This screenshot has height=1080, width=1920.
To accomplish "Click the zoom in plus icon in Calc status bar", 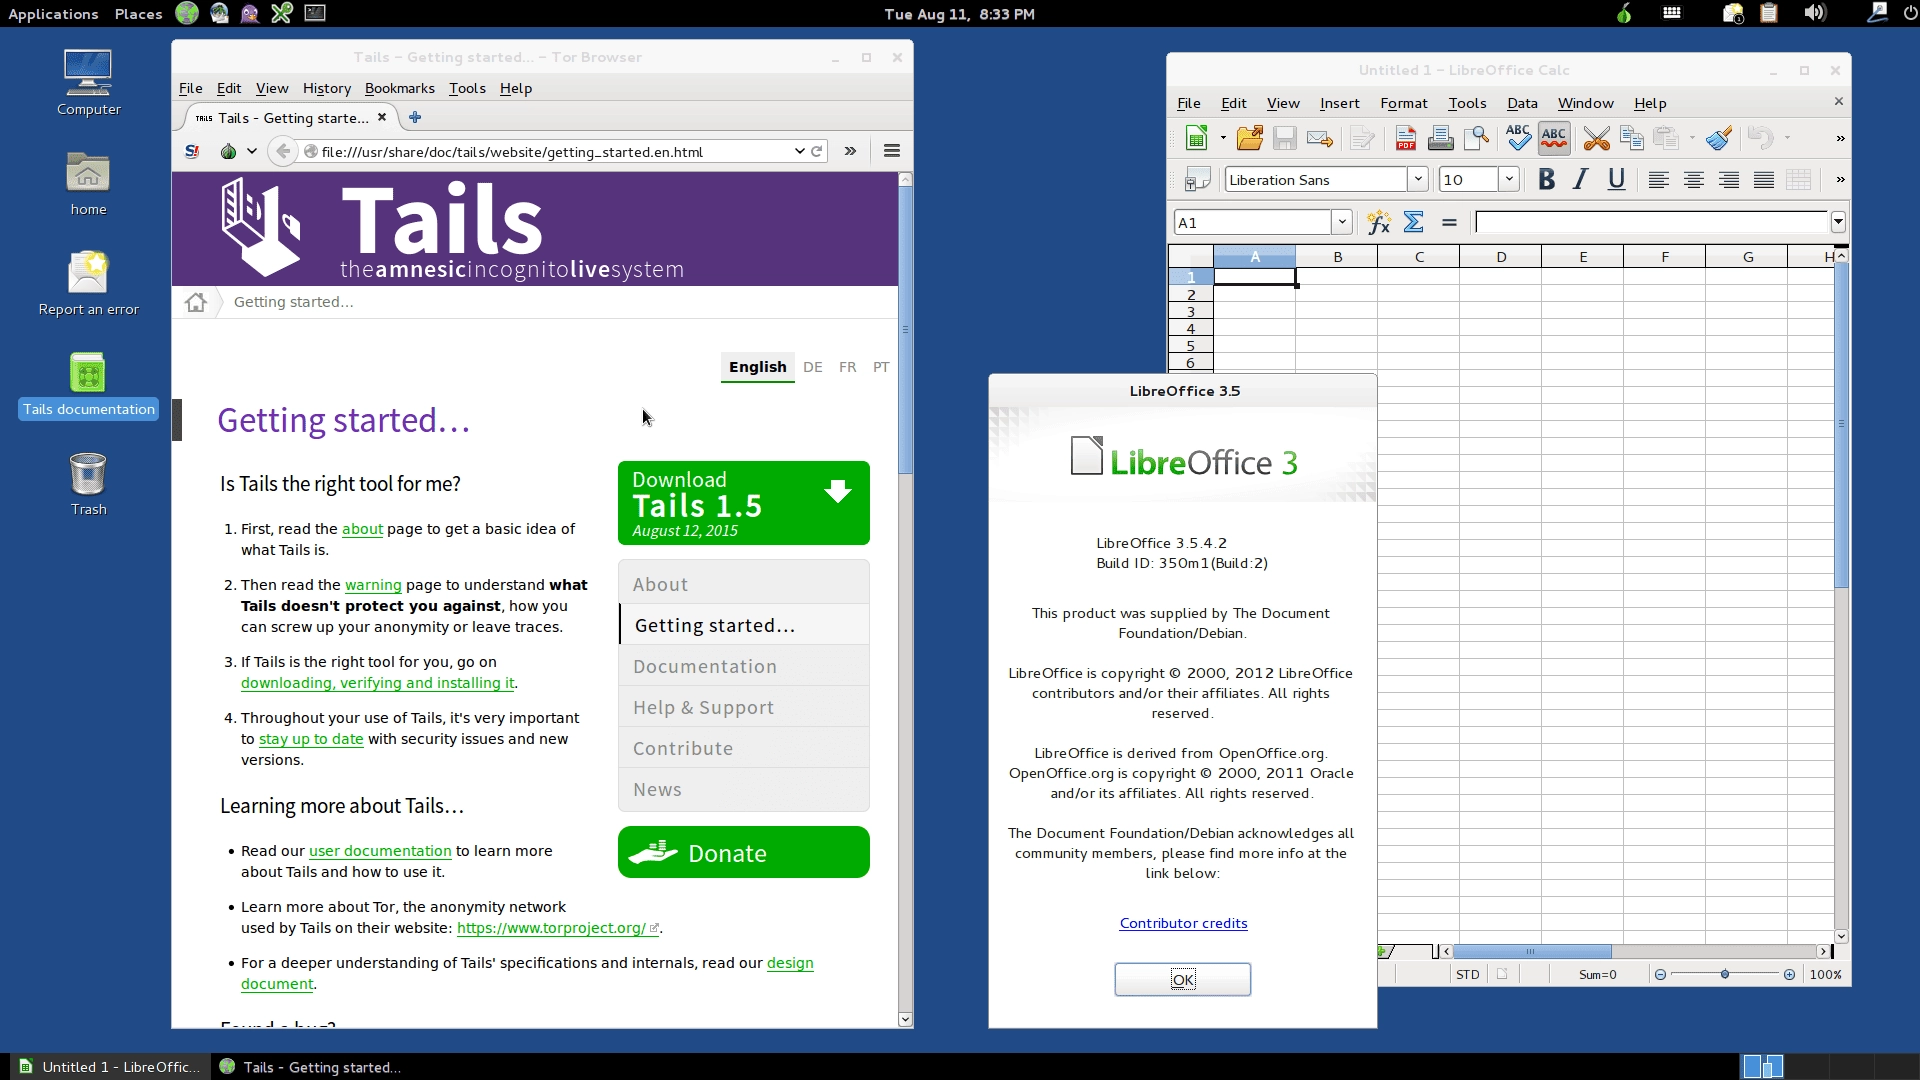I will (1789, 975).
